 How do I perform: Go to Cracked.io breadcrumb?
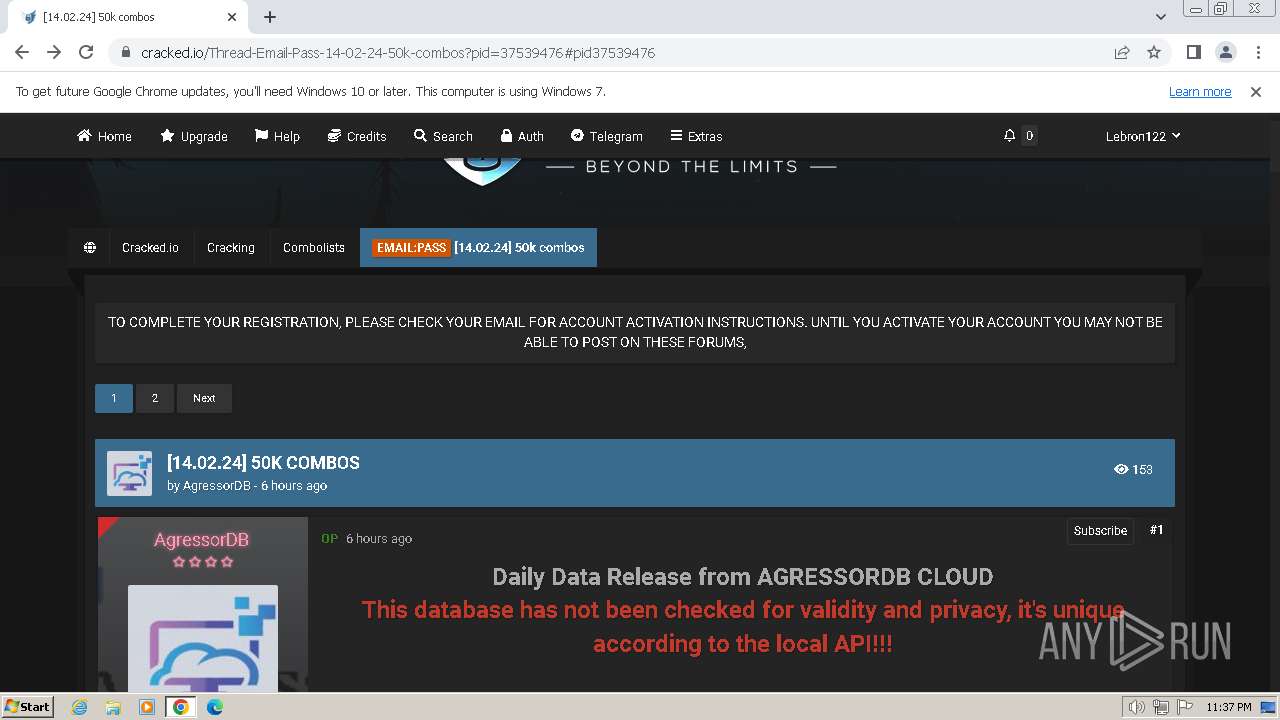coord(150,247)
